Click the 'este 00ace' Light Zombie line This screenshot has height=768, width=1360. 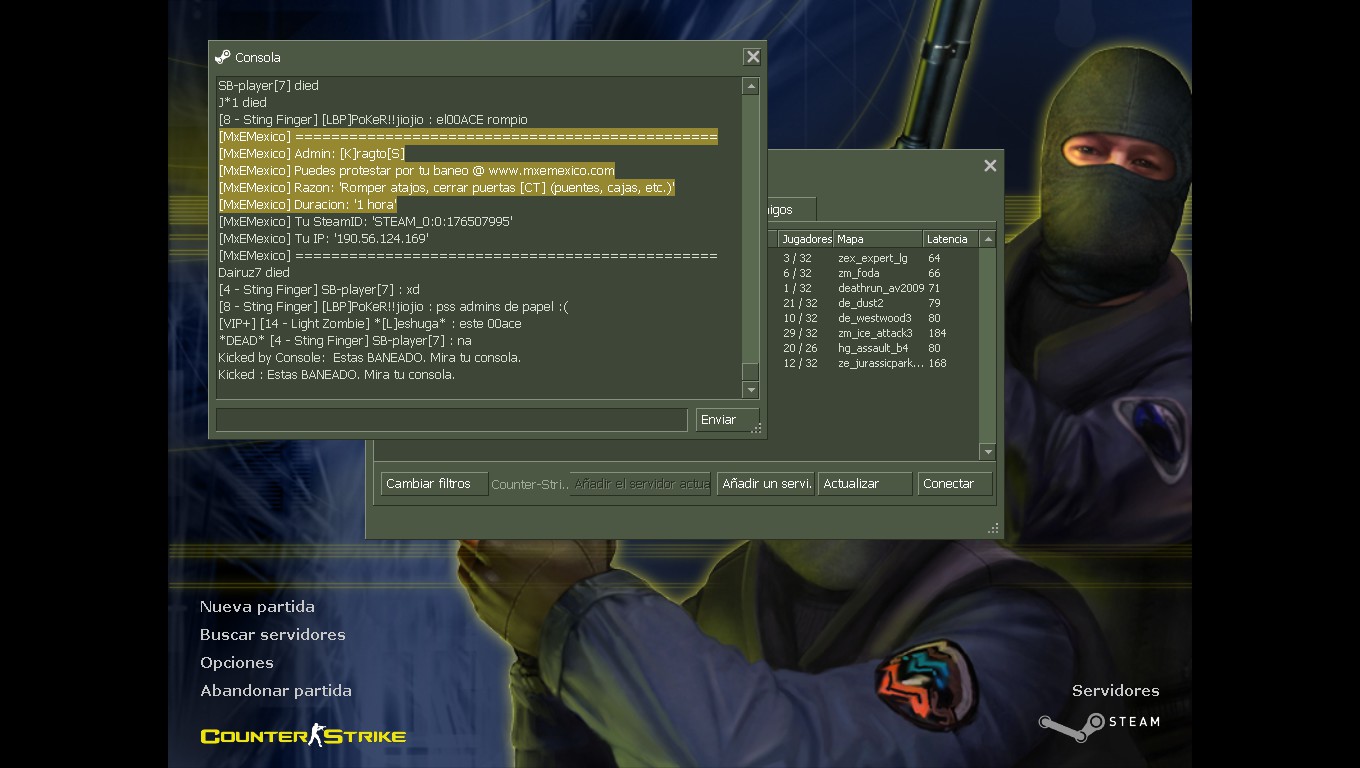point(370,324)
